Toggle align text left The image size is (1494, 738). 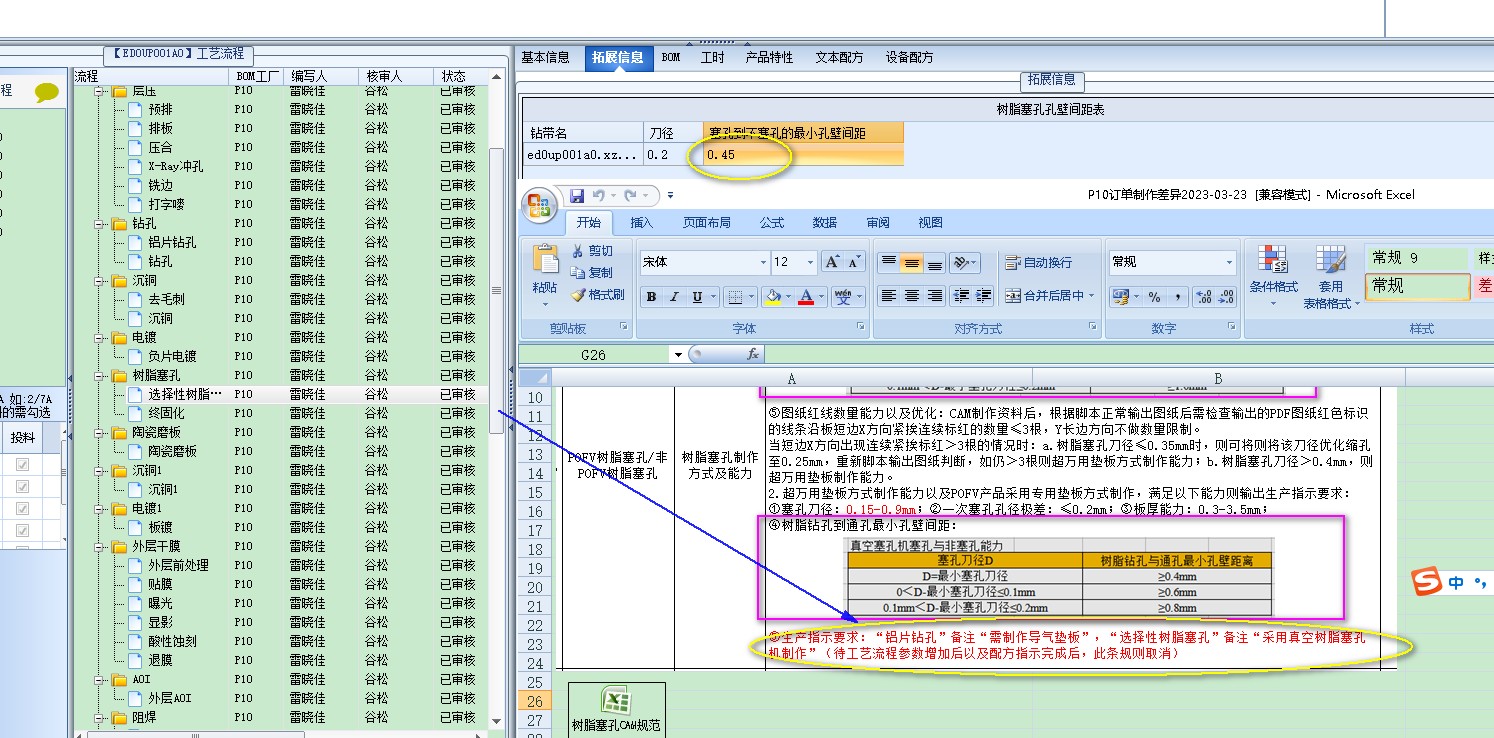click(888, 296)
